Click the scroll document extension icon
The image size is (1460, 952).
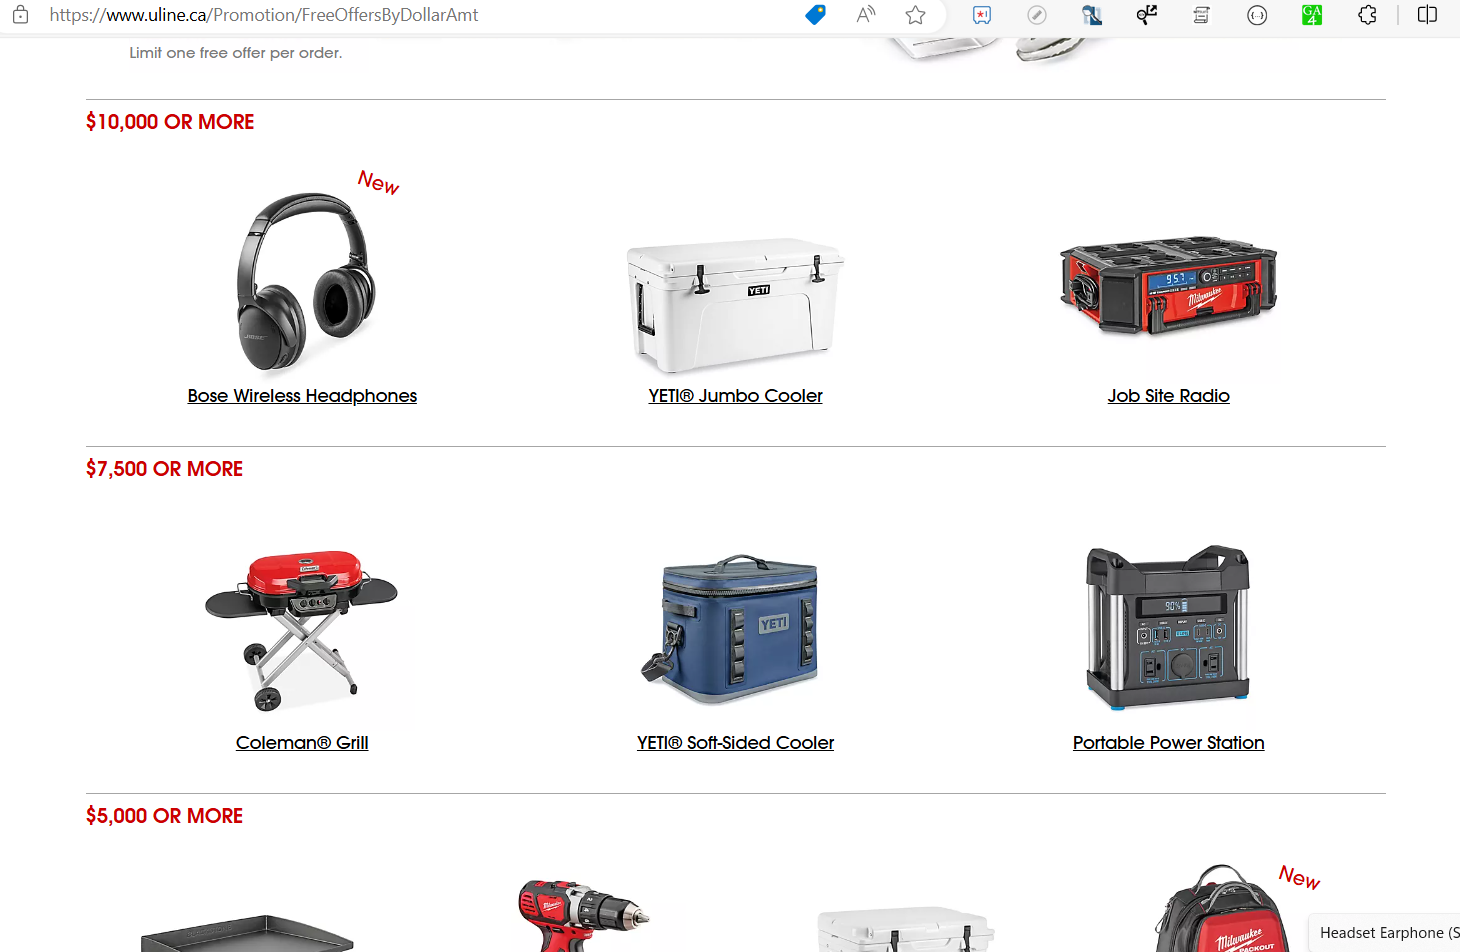click(x=1202, y=15)
